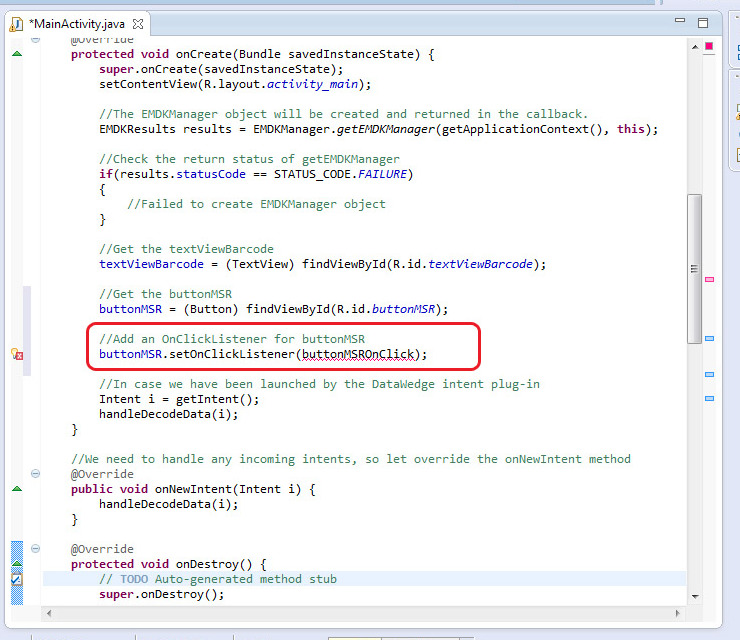Collapse the onCreate method fold
740x640 pixels.
tap(36, 40)
